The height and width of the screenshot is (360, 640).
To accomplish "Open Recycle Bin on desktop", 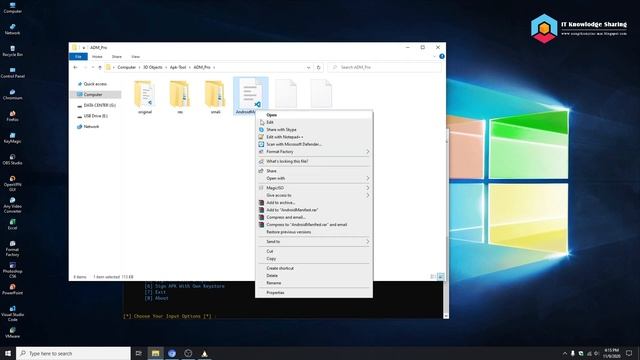I will [13, 51].
